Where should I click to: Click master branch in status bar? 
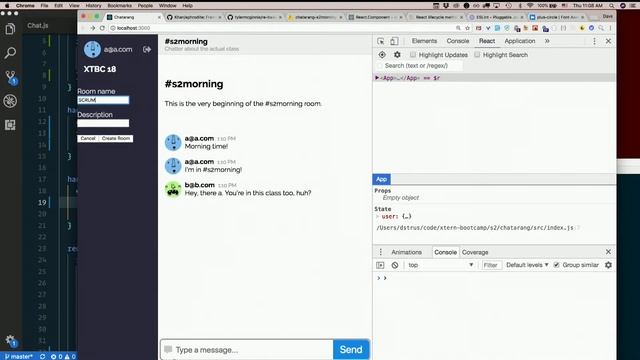pos(18,356)
